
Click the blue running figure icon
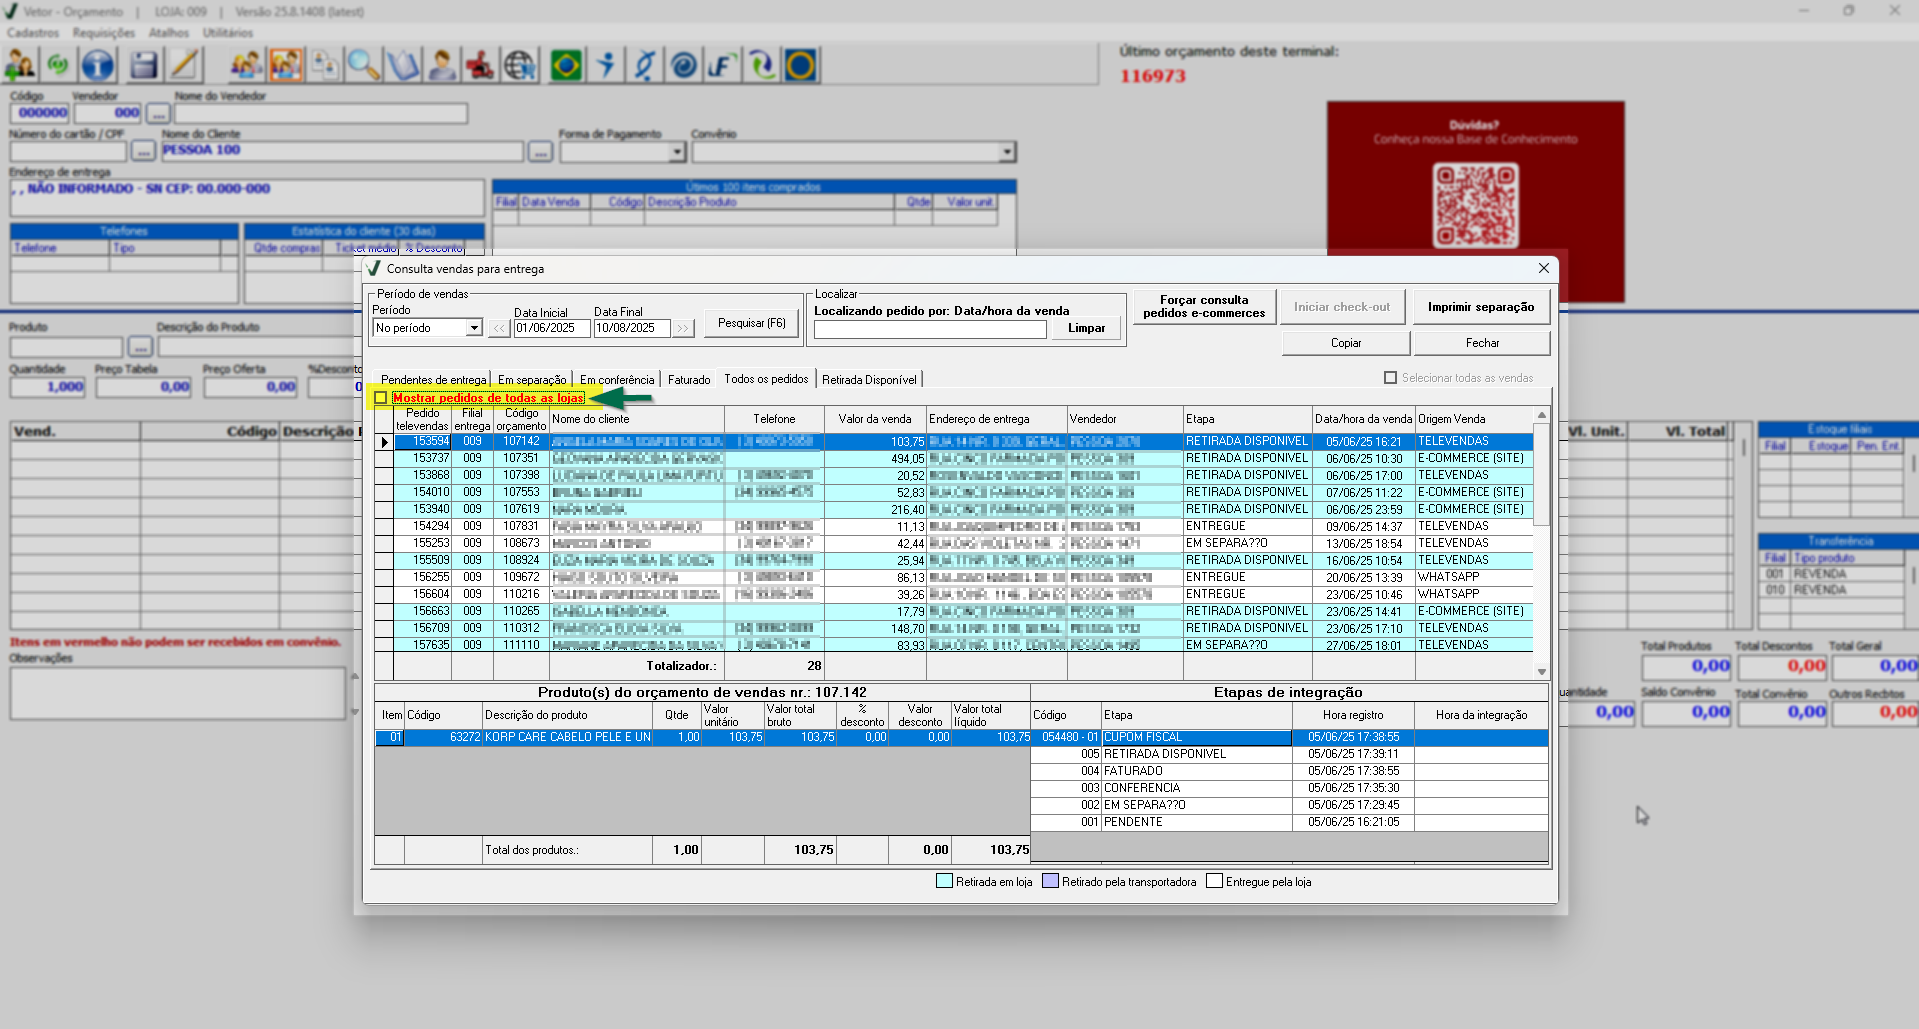coord(605,66)
